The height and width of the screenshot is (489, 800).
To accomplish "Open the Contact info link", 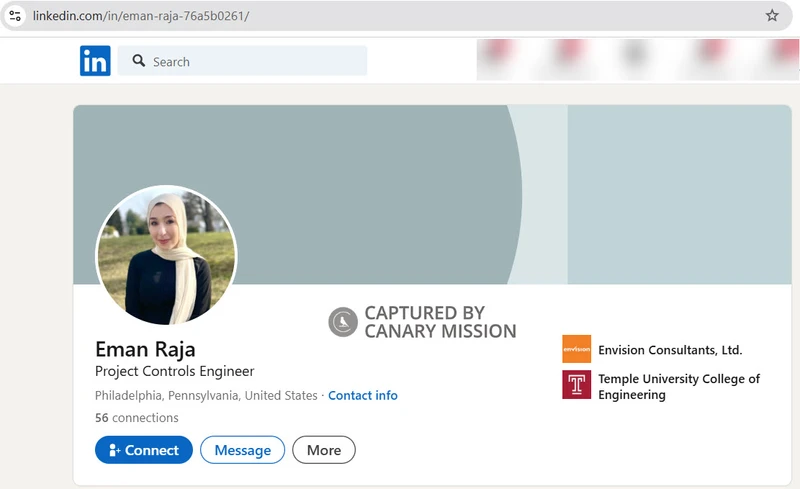I will point(363,396).
